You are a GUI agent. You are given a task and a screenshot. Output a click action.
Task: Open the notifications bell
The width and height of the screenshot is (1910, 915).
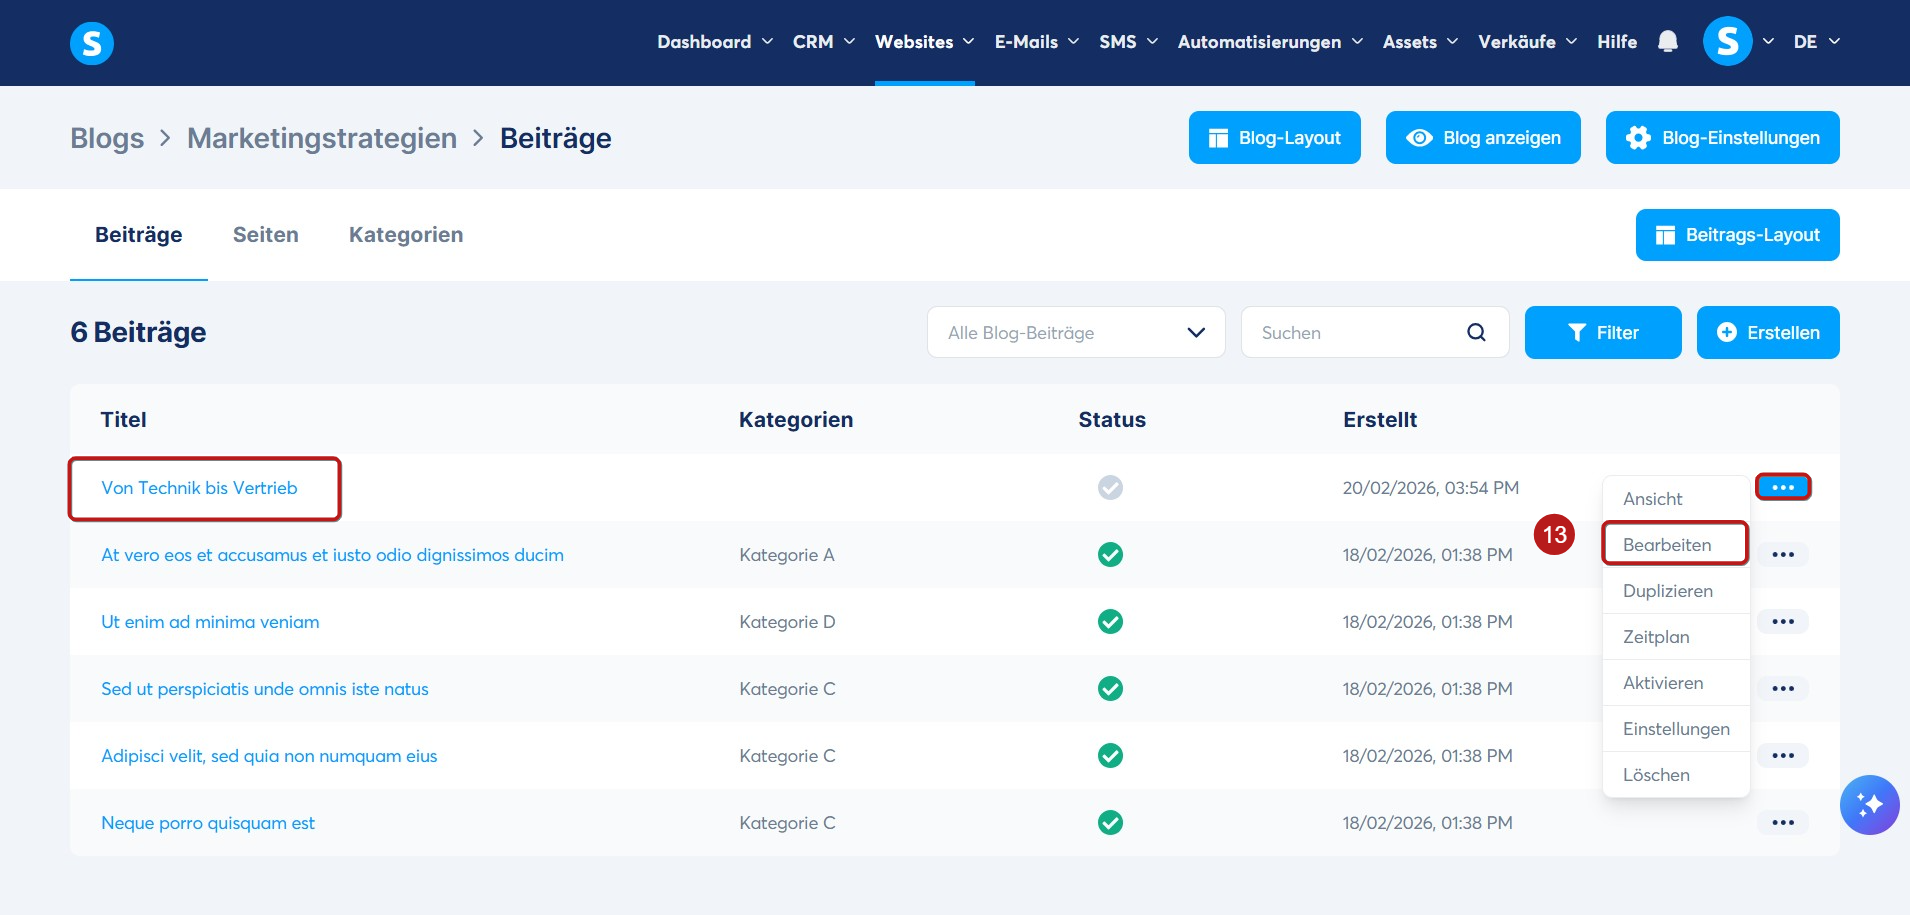tap(1668, 42)
